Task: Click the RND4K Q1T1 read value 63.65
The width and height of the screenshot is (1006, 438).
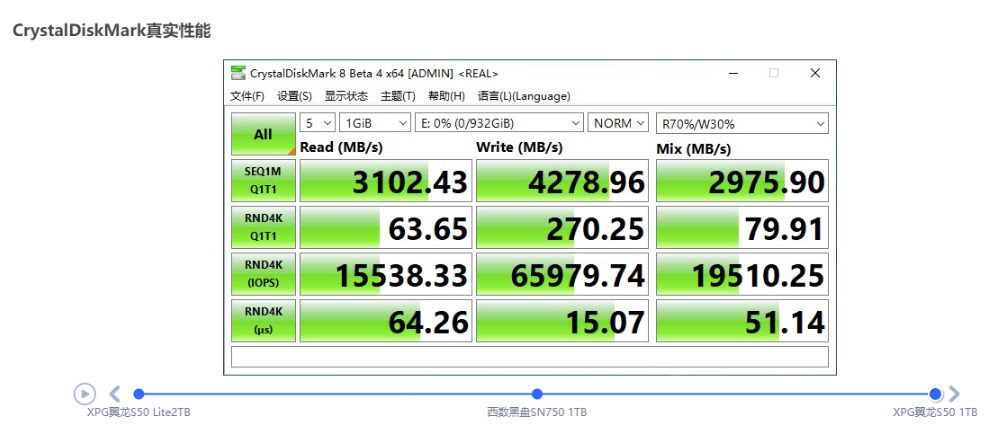Action: 386,228
